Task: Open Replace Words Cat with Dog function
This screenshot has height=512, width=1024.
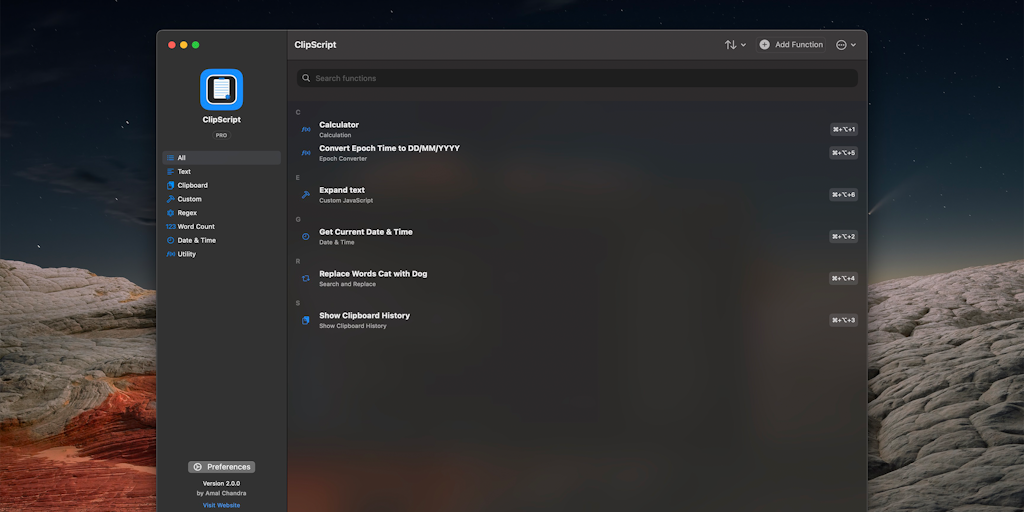Action: click(577, 278)
